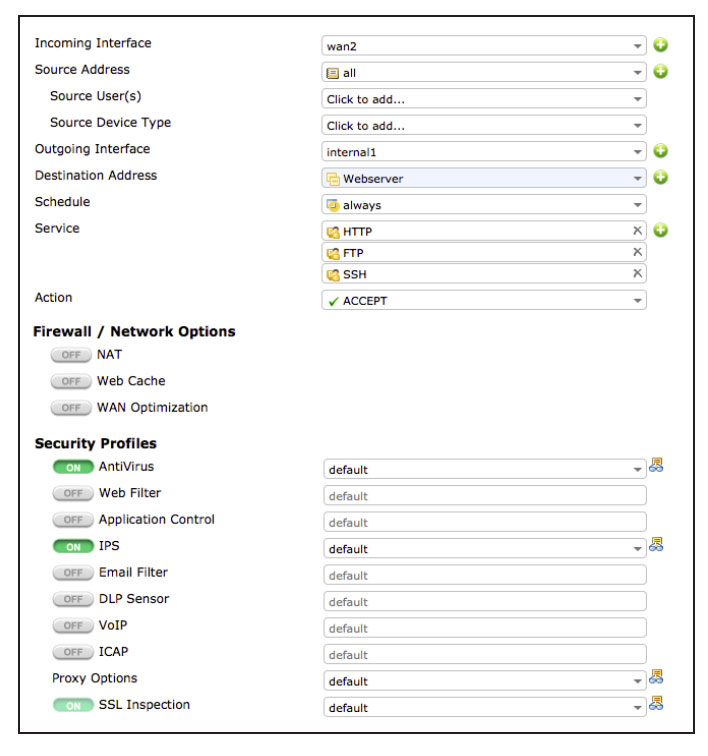Enable the ICAP switch
Screen dimensions: 708x756
click(x=73, y=652)
